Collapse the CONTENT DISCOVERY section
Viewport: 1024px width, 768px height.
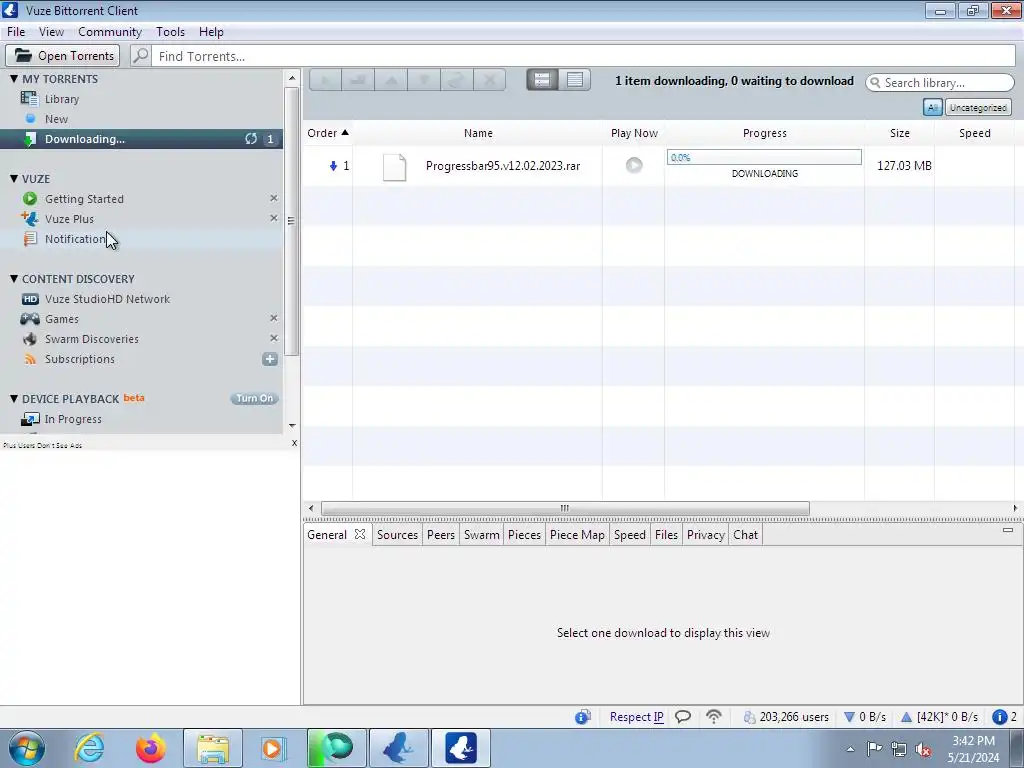[x=14, y=278]
